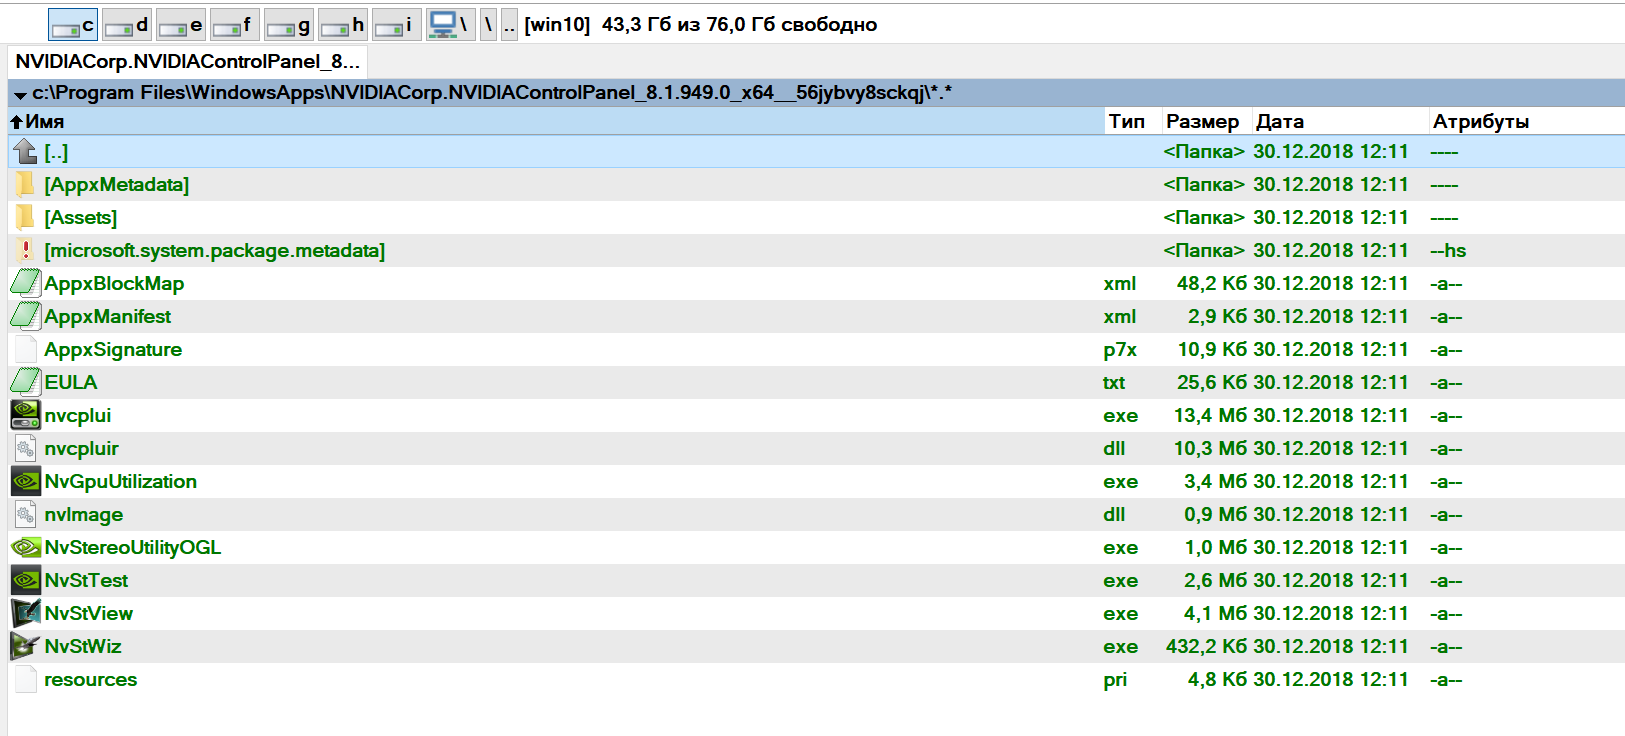Sort files by the Имя column
1625x736 pixels.
[x=555, y=121]
